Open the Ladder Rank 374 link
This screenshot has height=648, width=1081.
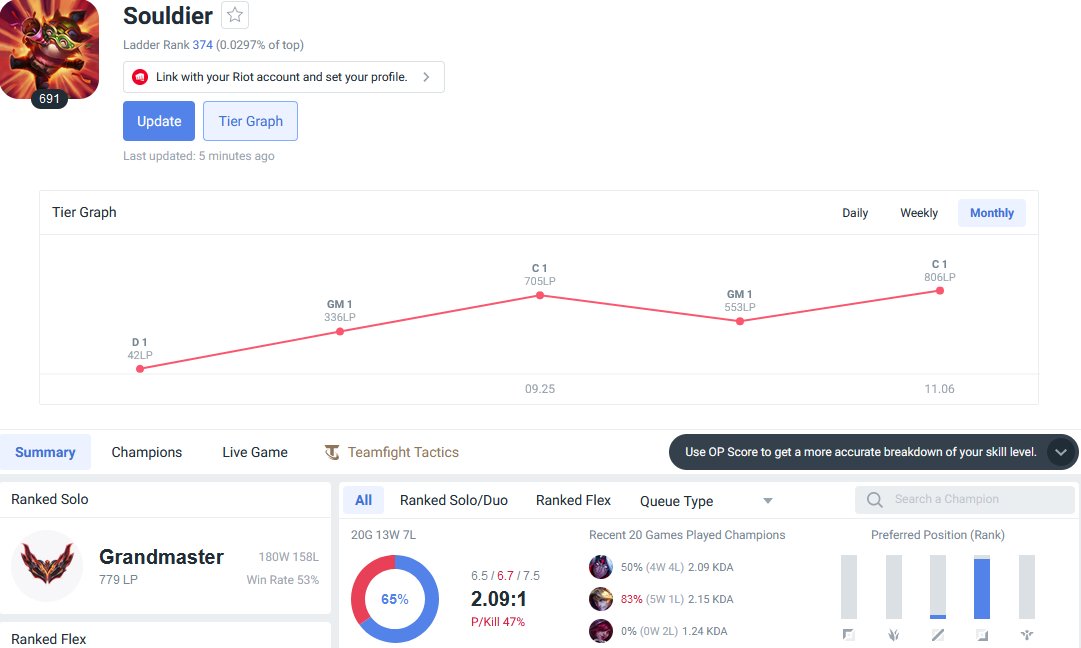(202, 45)
